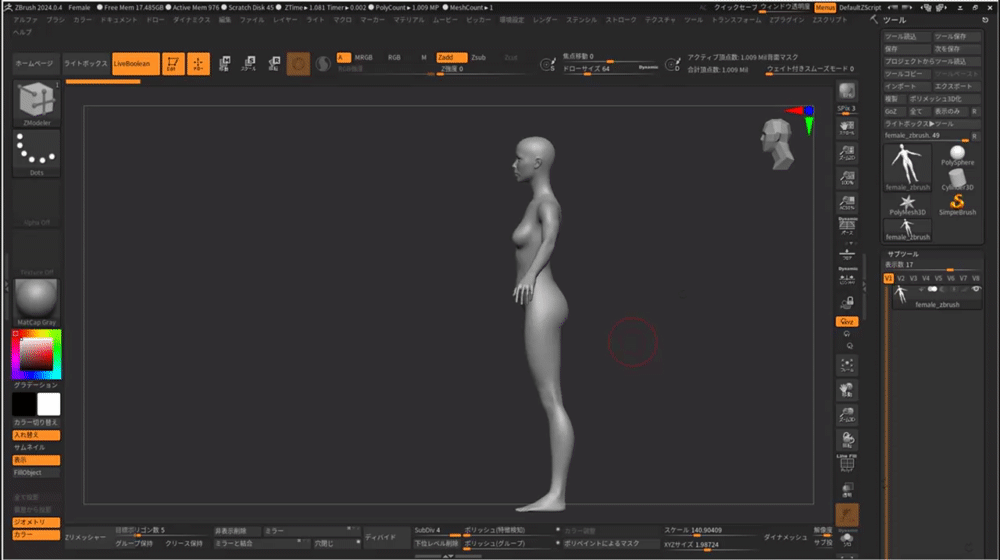Select the PolyMesh3D star tool
The image size is (1000, 560).
pyautogui.click(x=907, y=205)
